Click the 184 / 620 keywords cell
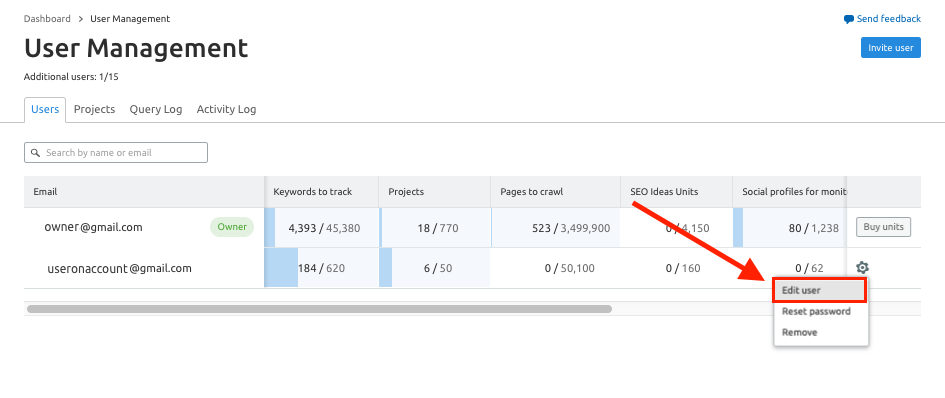 pyautogui.click(x=321, y=268)
